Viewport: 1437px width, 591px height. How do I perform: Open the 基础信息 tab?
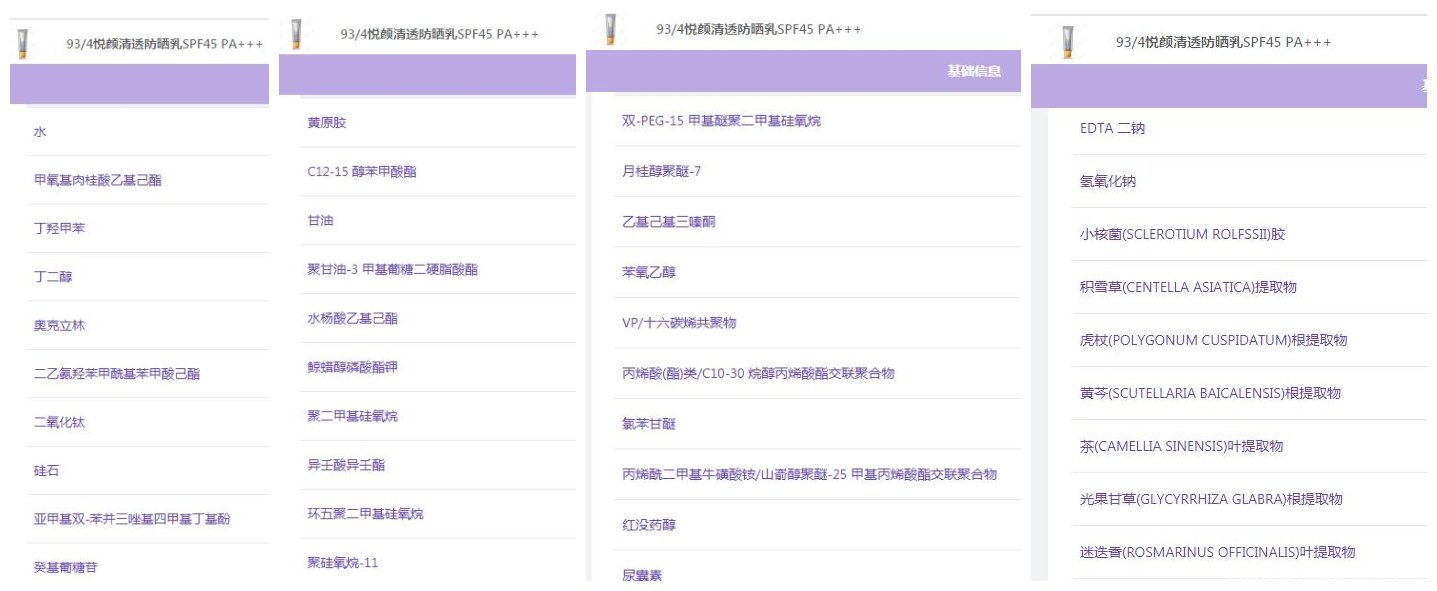974,71
